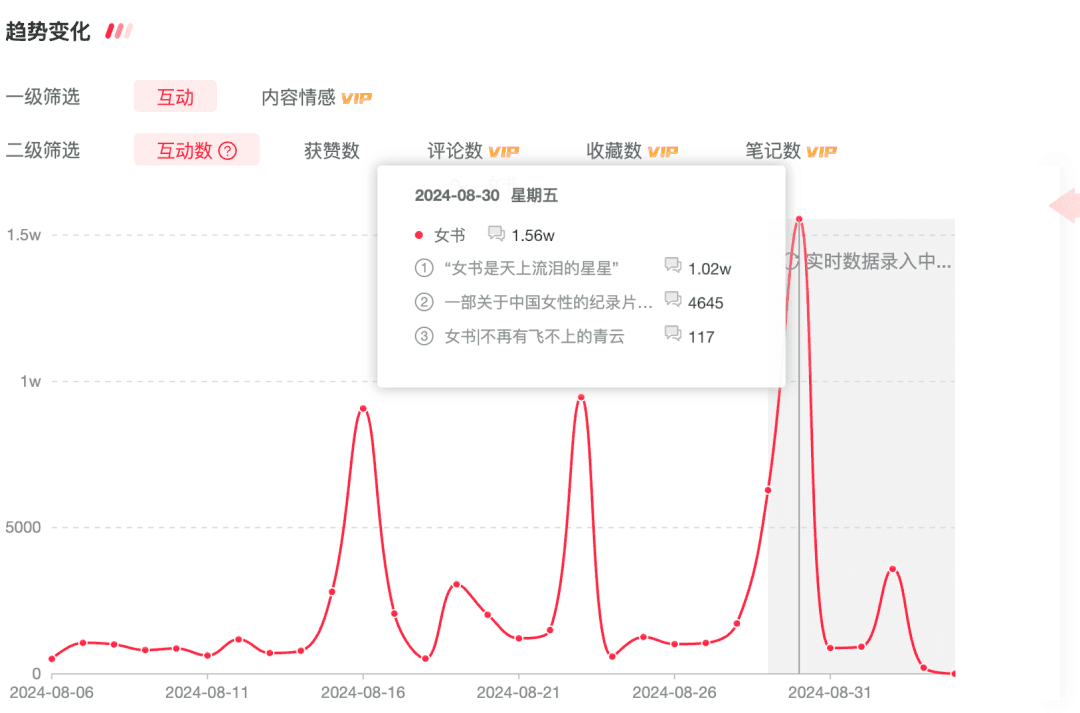Click the refresh icon beside 实时数据录入中
Viewport: 1080px width, 713px height.
[x=792, y=261]
